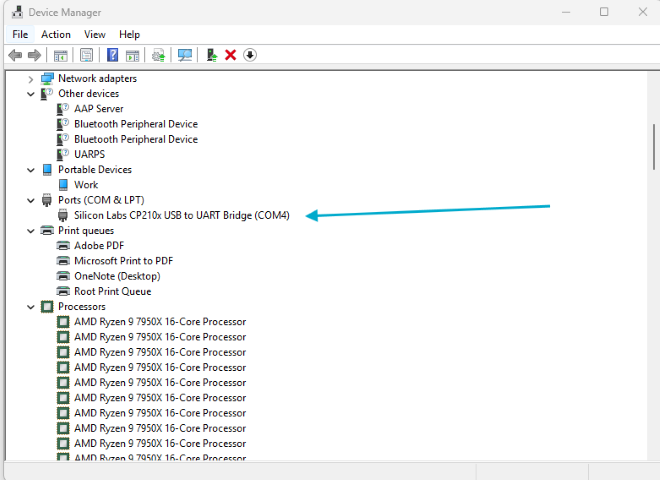Open the View menu
660x480 pixels.
click(95, 35)
